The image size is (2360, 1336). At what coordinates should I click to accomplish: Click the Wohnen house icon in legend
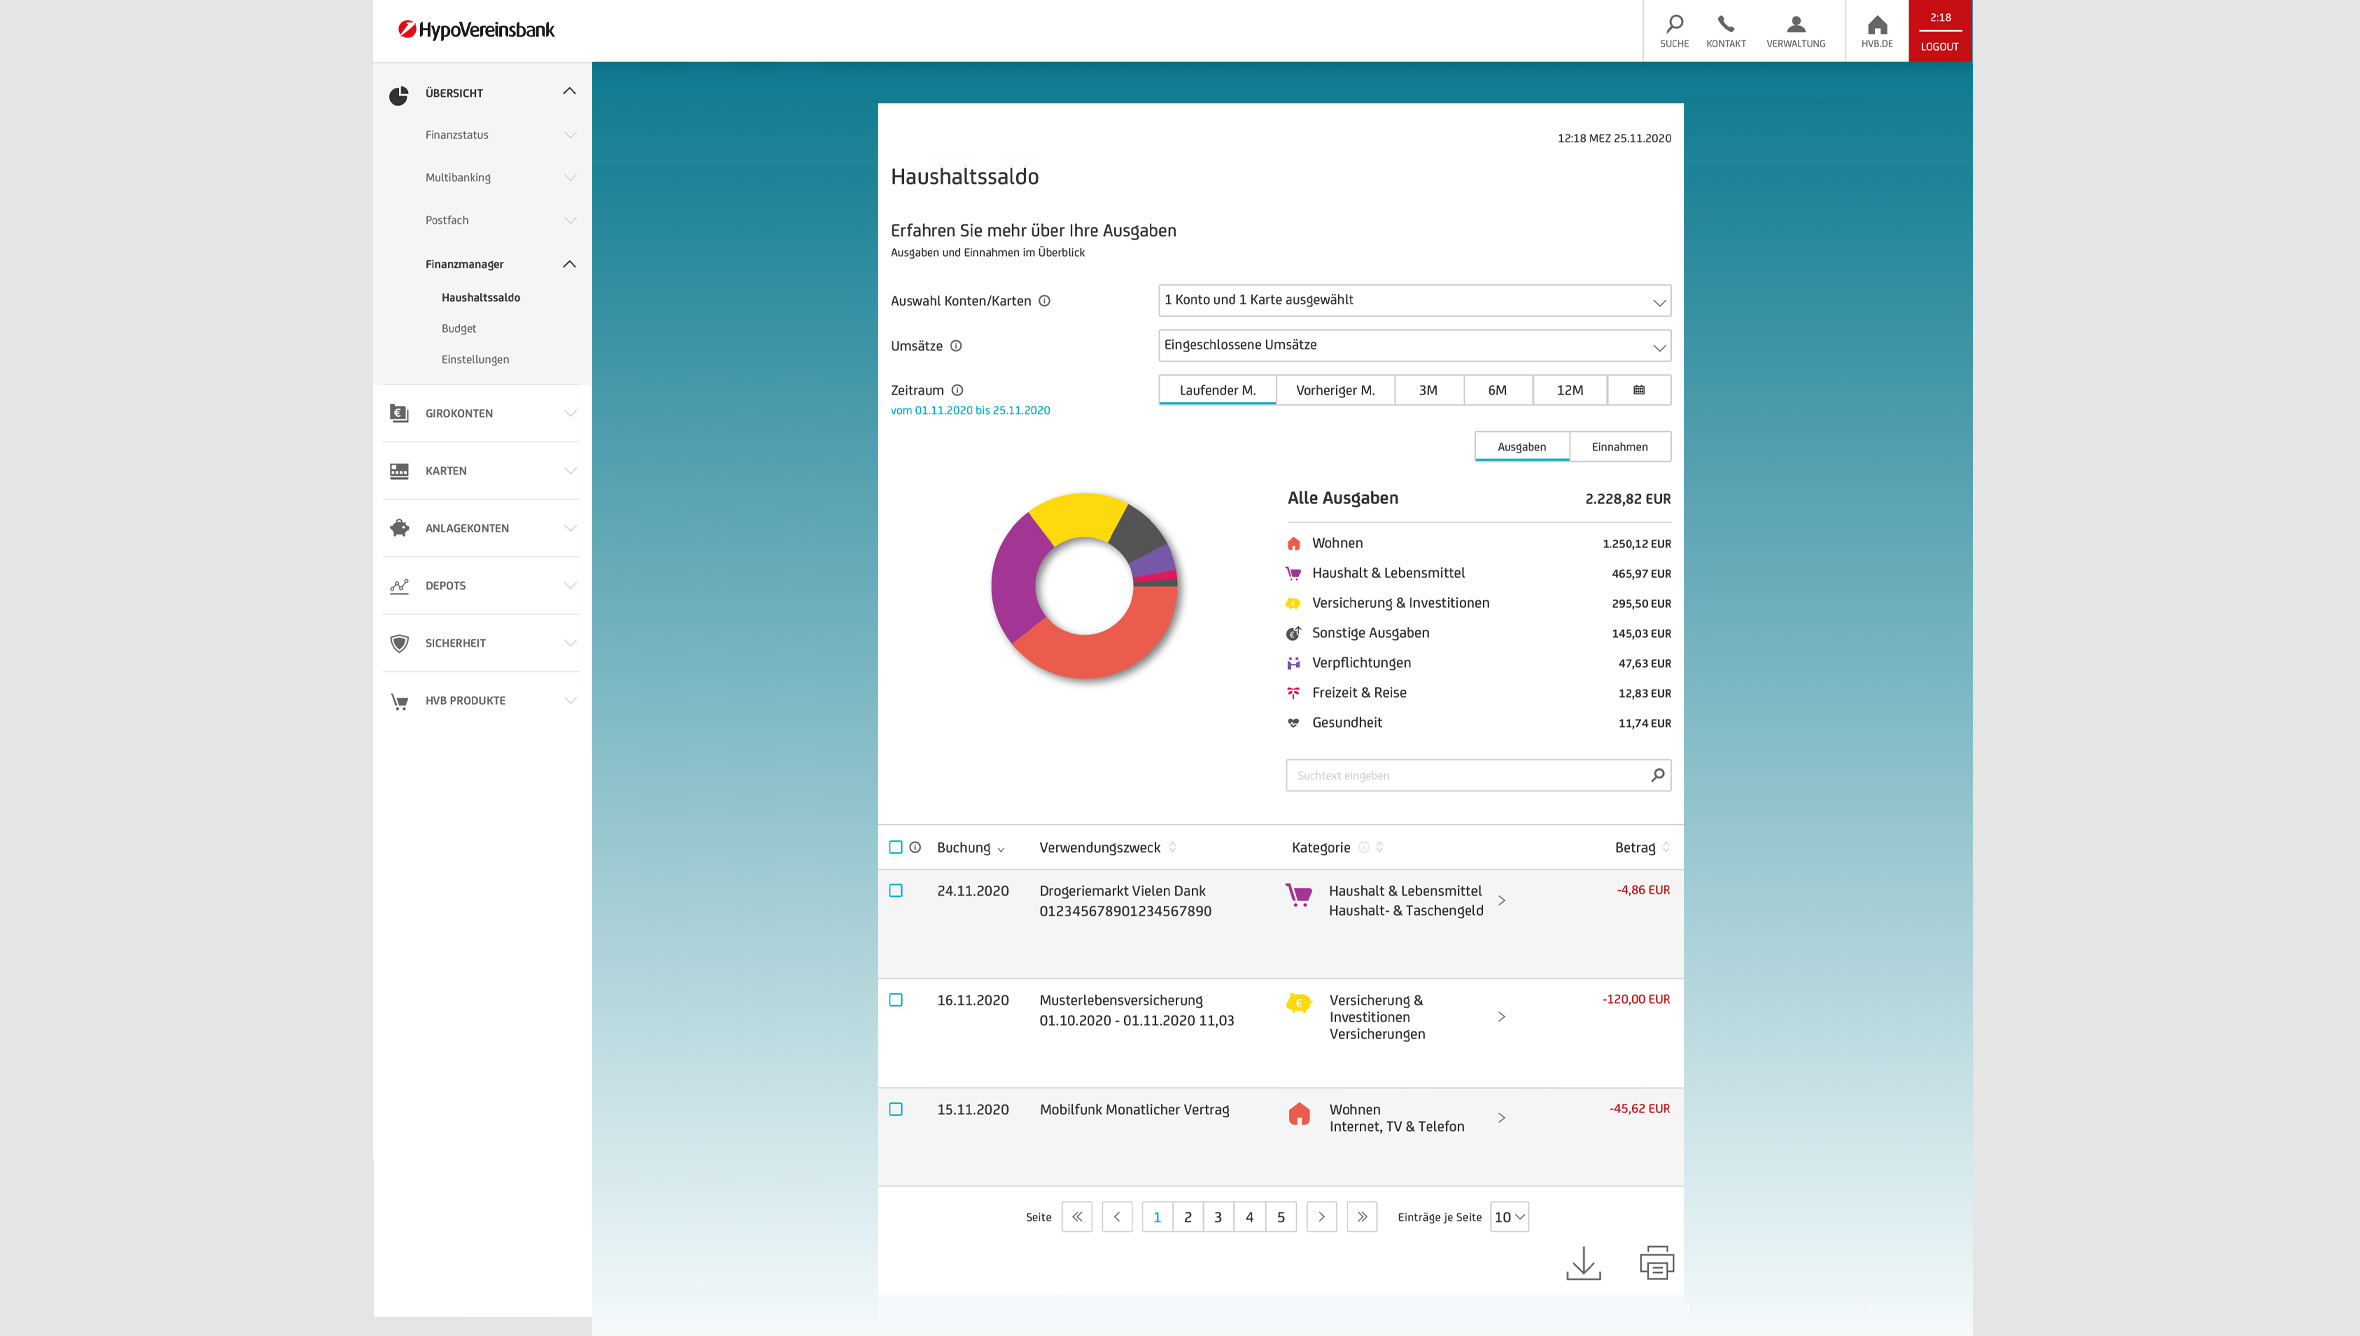pyautogui.click(x=1293, y=544)
